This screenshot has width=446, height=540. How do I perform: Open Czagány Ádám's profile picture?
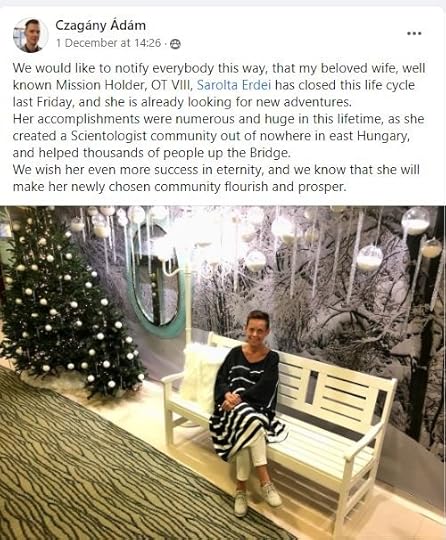[30, 35]
